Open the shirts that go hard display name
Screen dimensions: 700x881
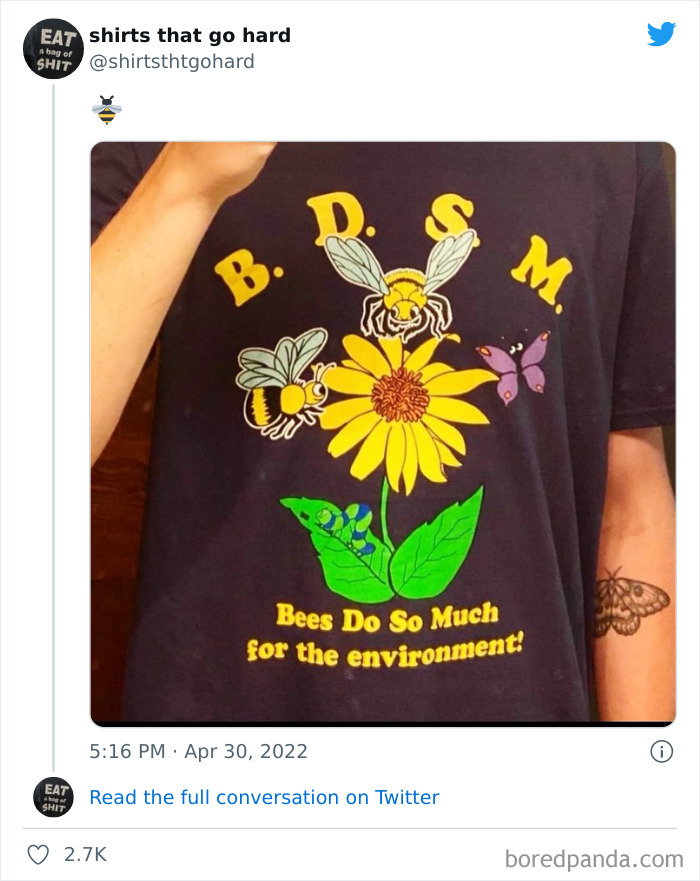click(190, 35)
